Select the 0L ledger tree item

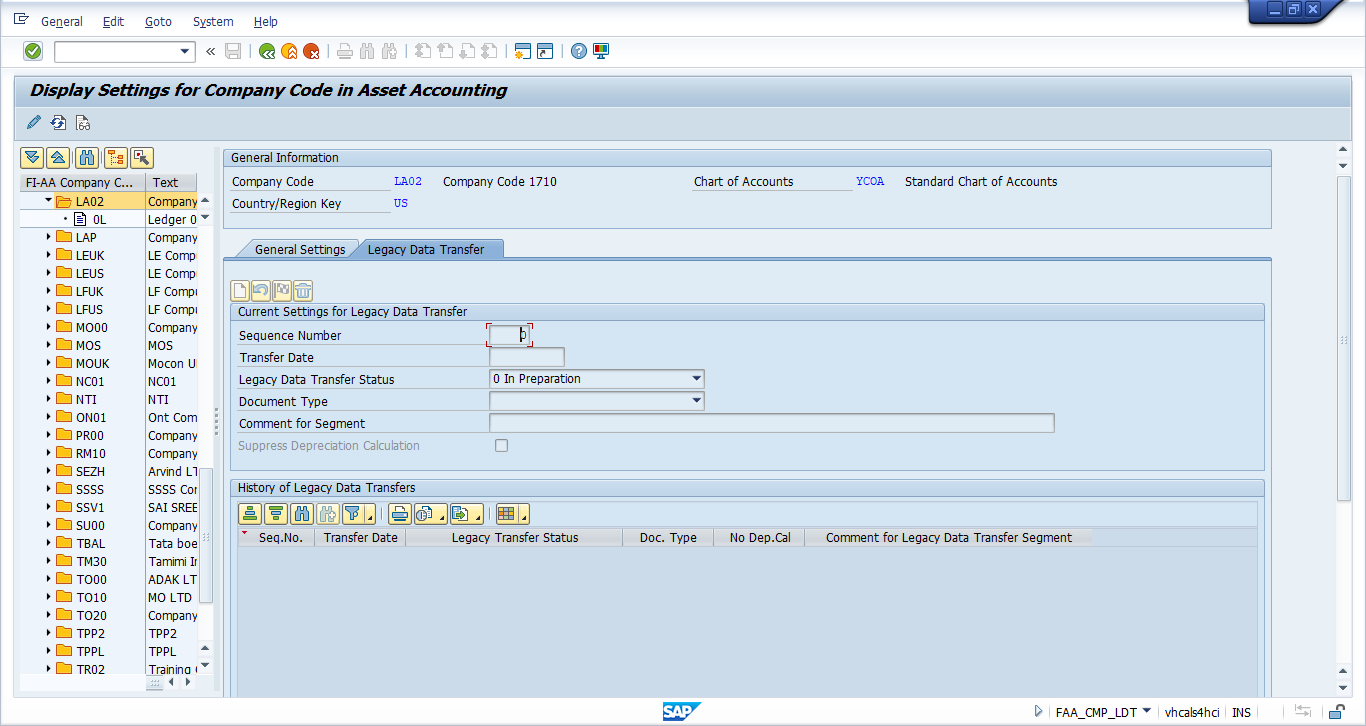coord(98,219)
